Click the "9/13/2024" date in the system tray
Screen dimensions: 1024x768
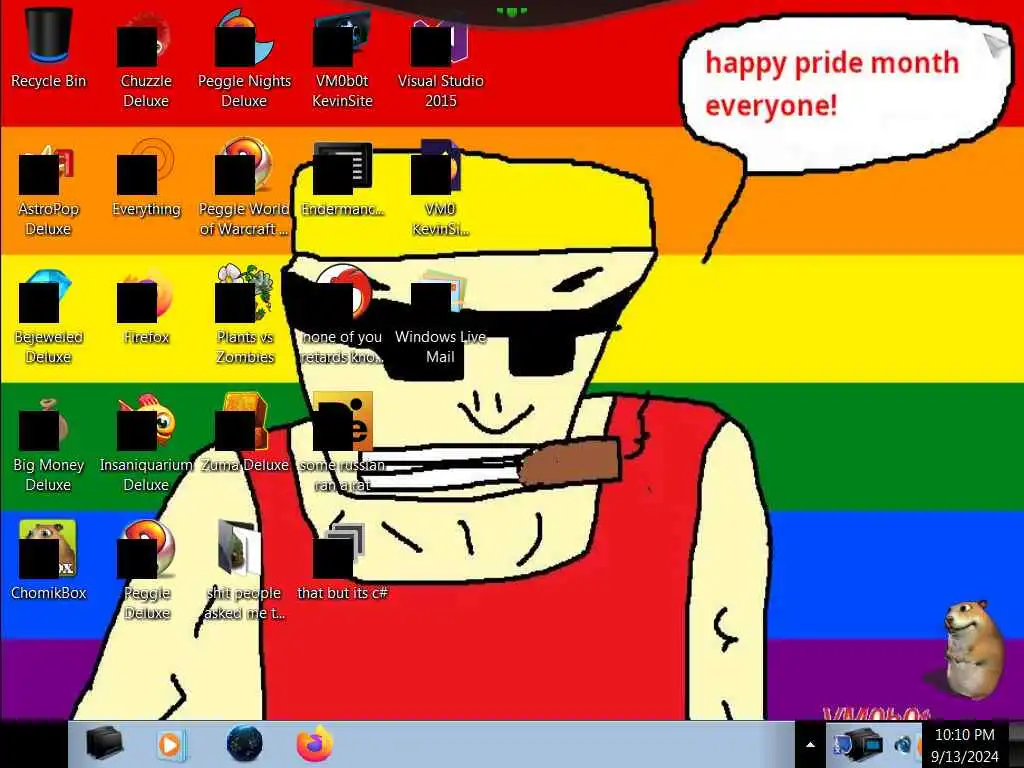click(965, 757)
